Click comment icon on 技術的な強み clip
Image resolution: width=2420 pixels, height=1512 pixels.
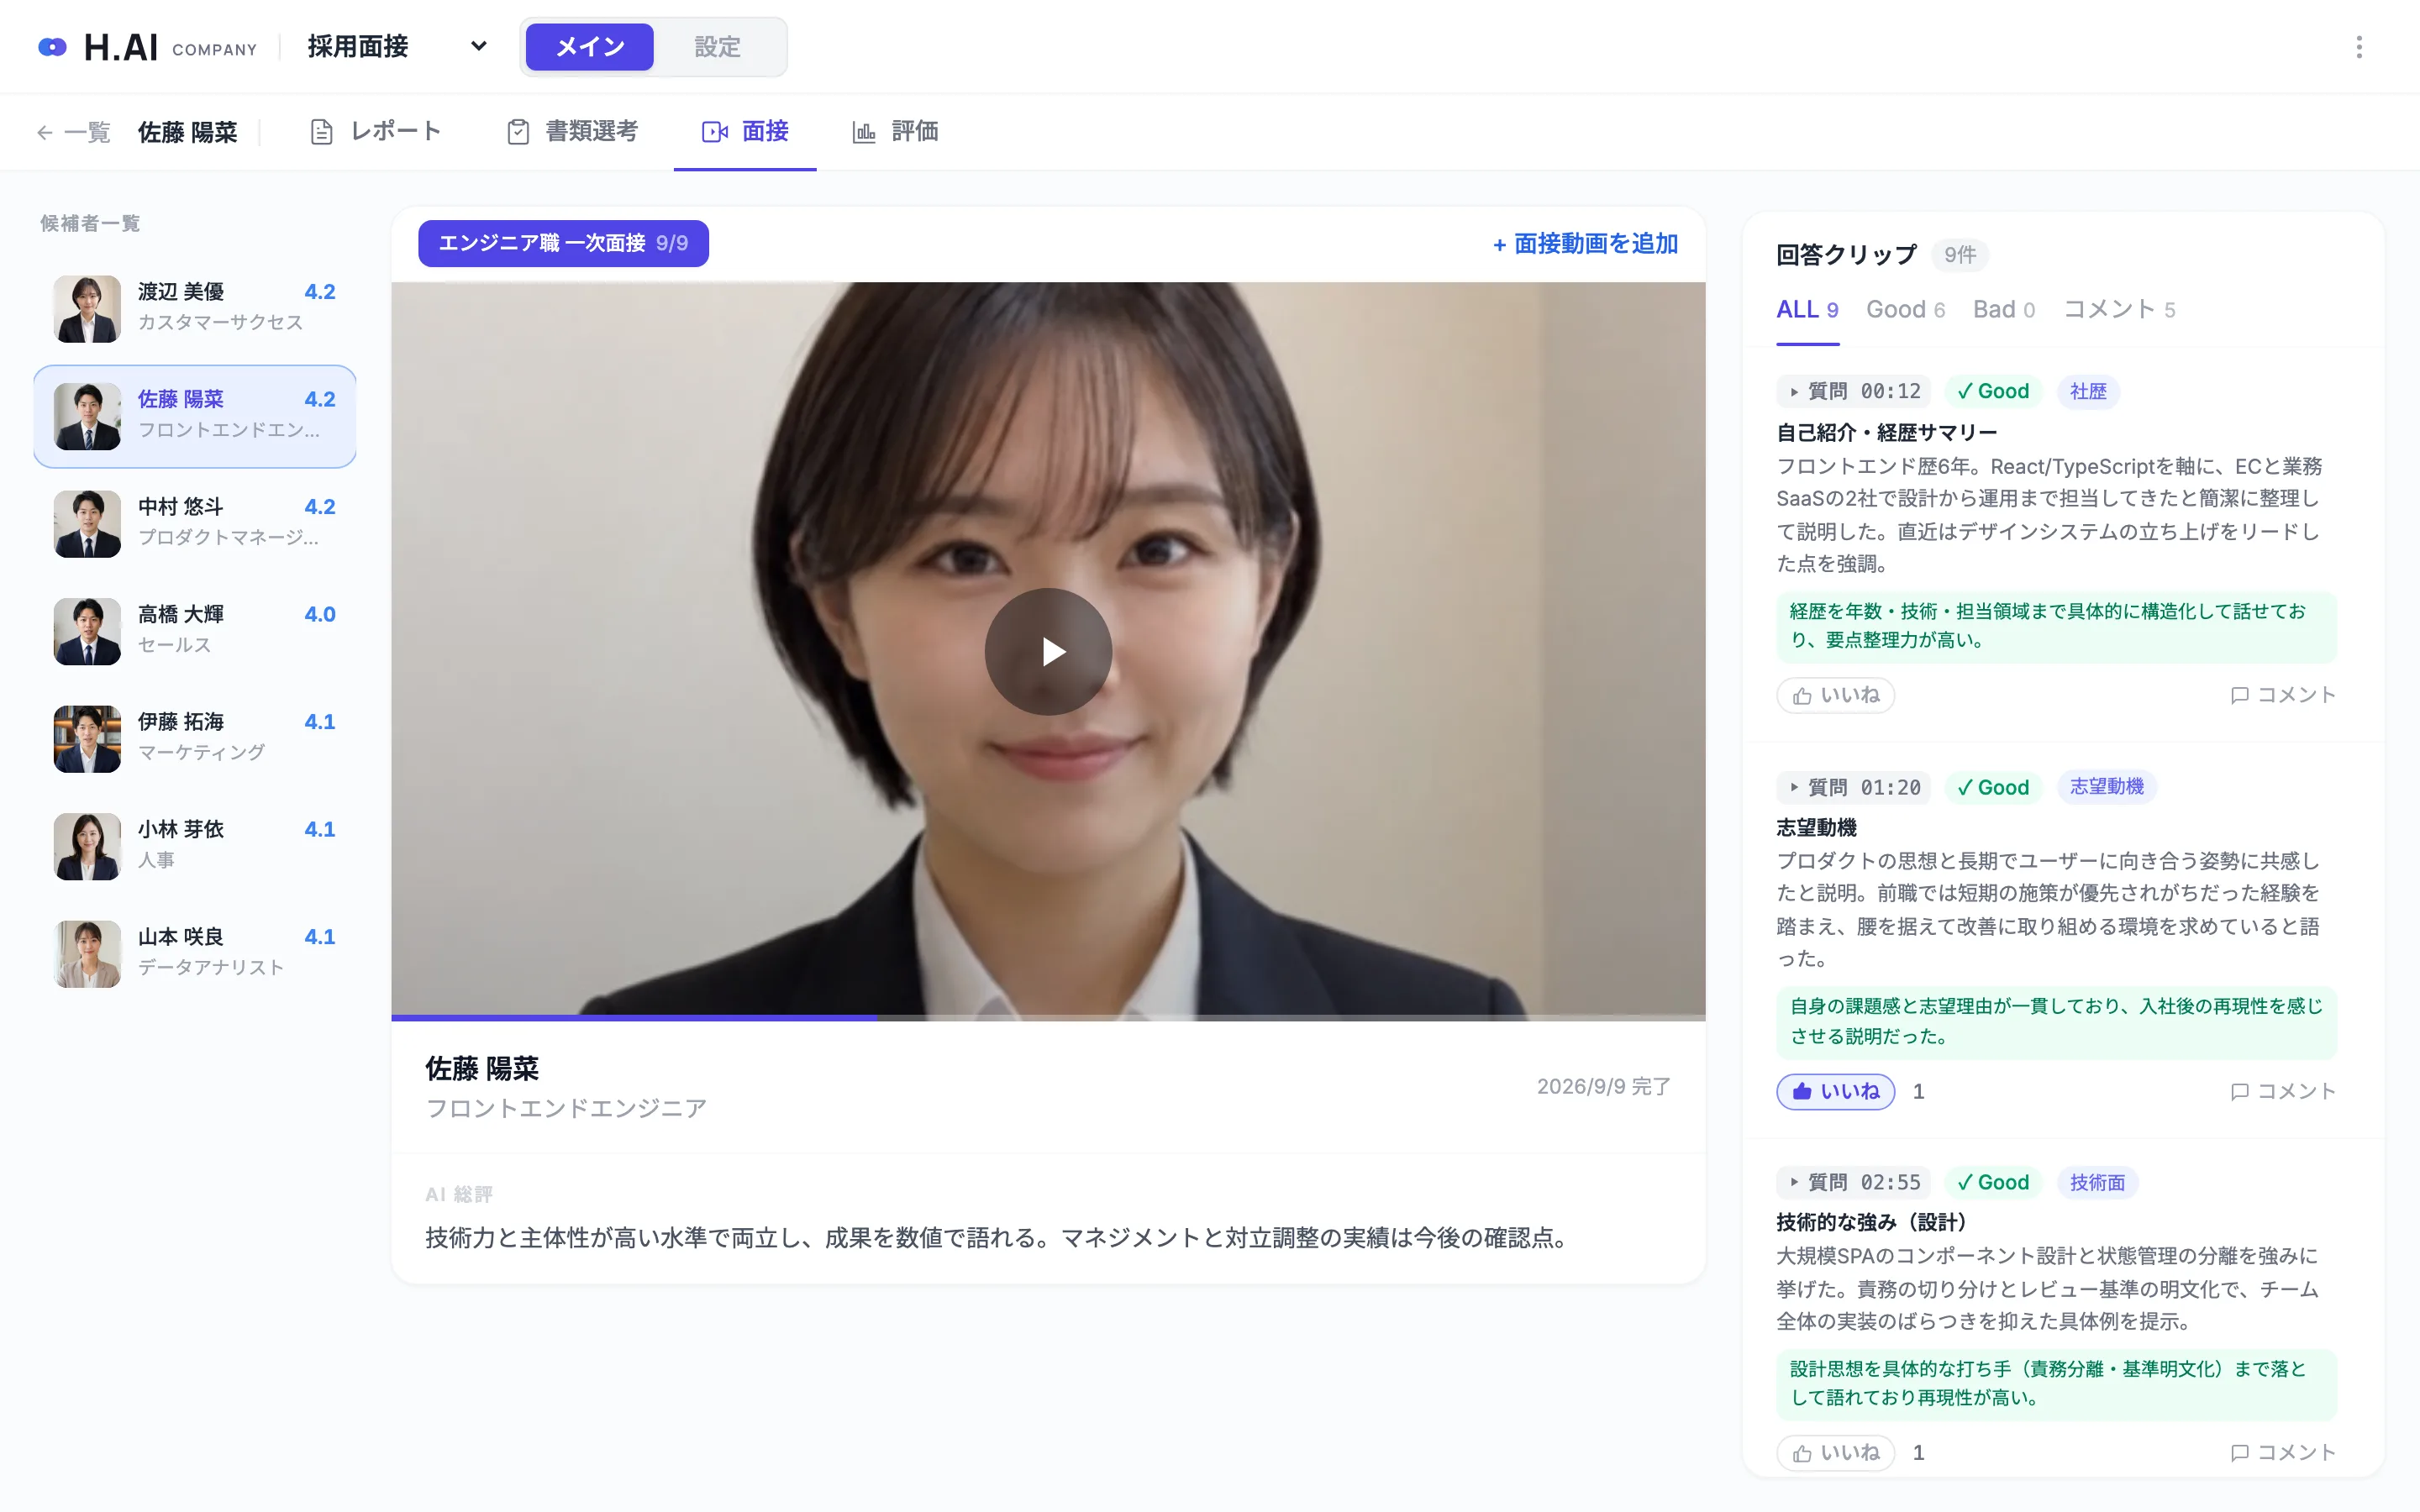(x=2240, y=1452)
